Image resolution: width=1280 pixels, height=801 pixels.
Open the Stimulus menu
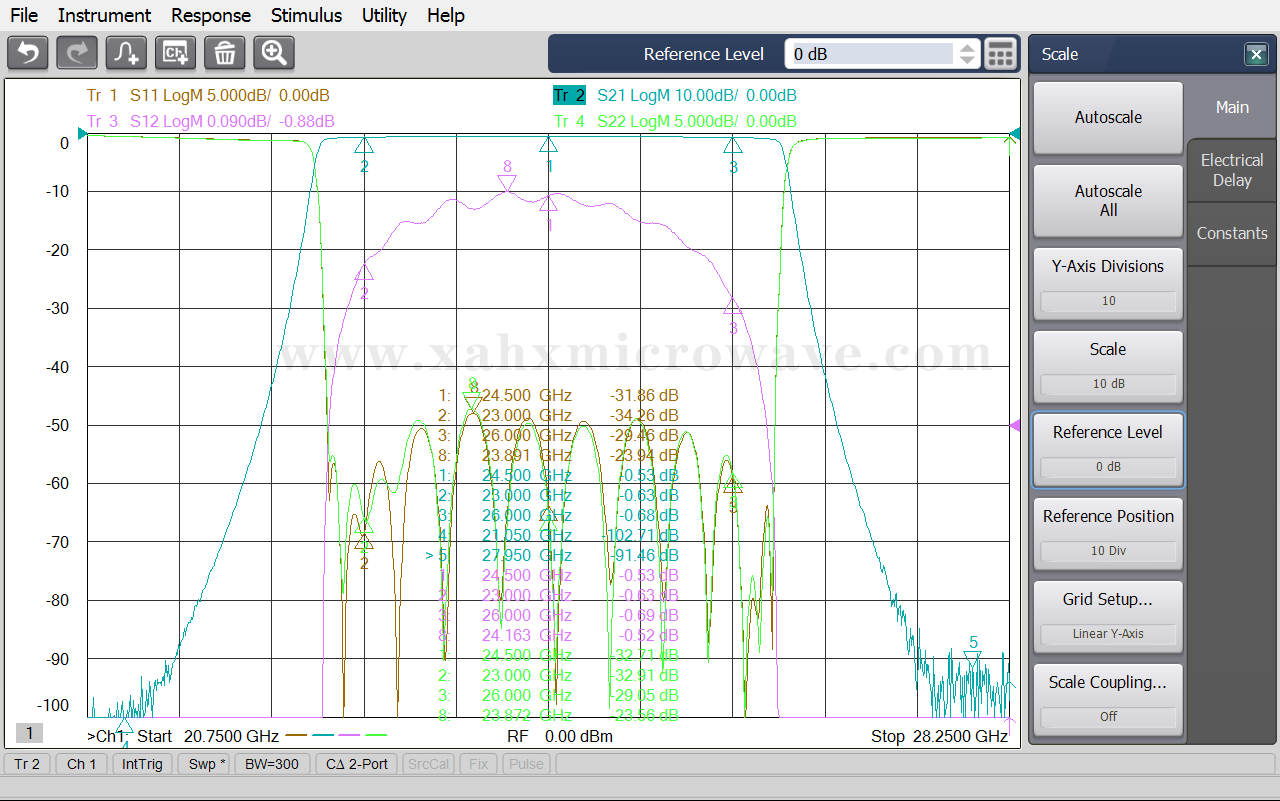306,15
